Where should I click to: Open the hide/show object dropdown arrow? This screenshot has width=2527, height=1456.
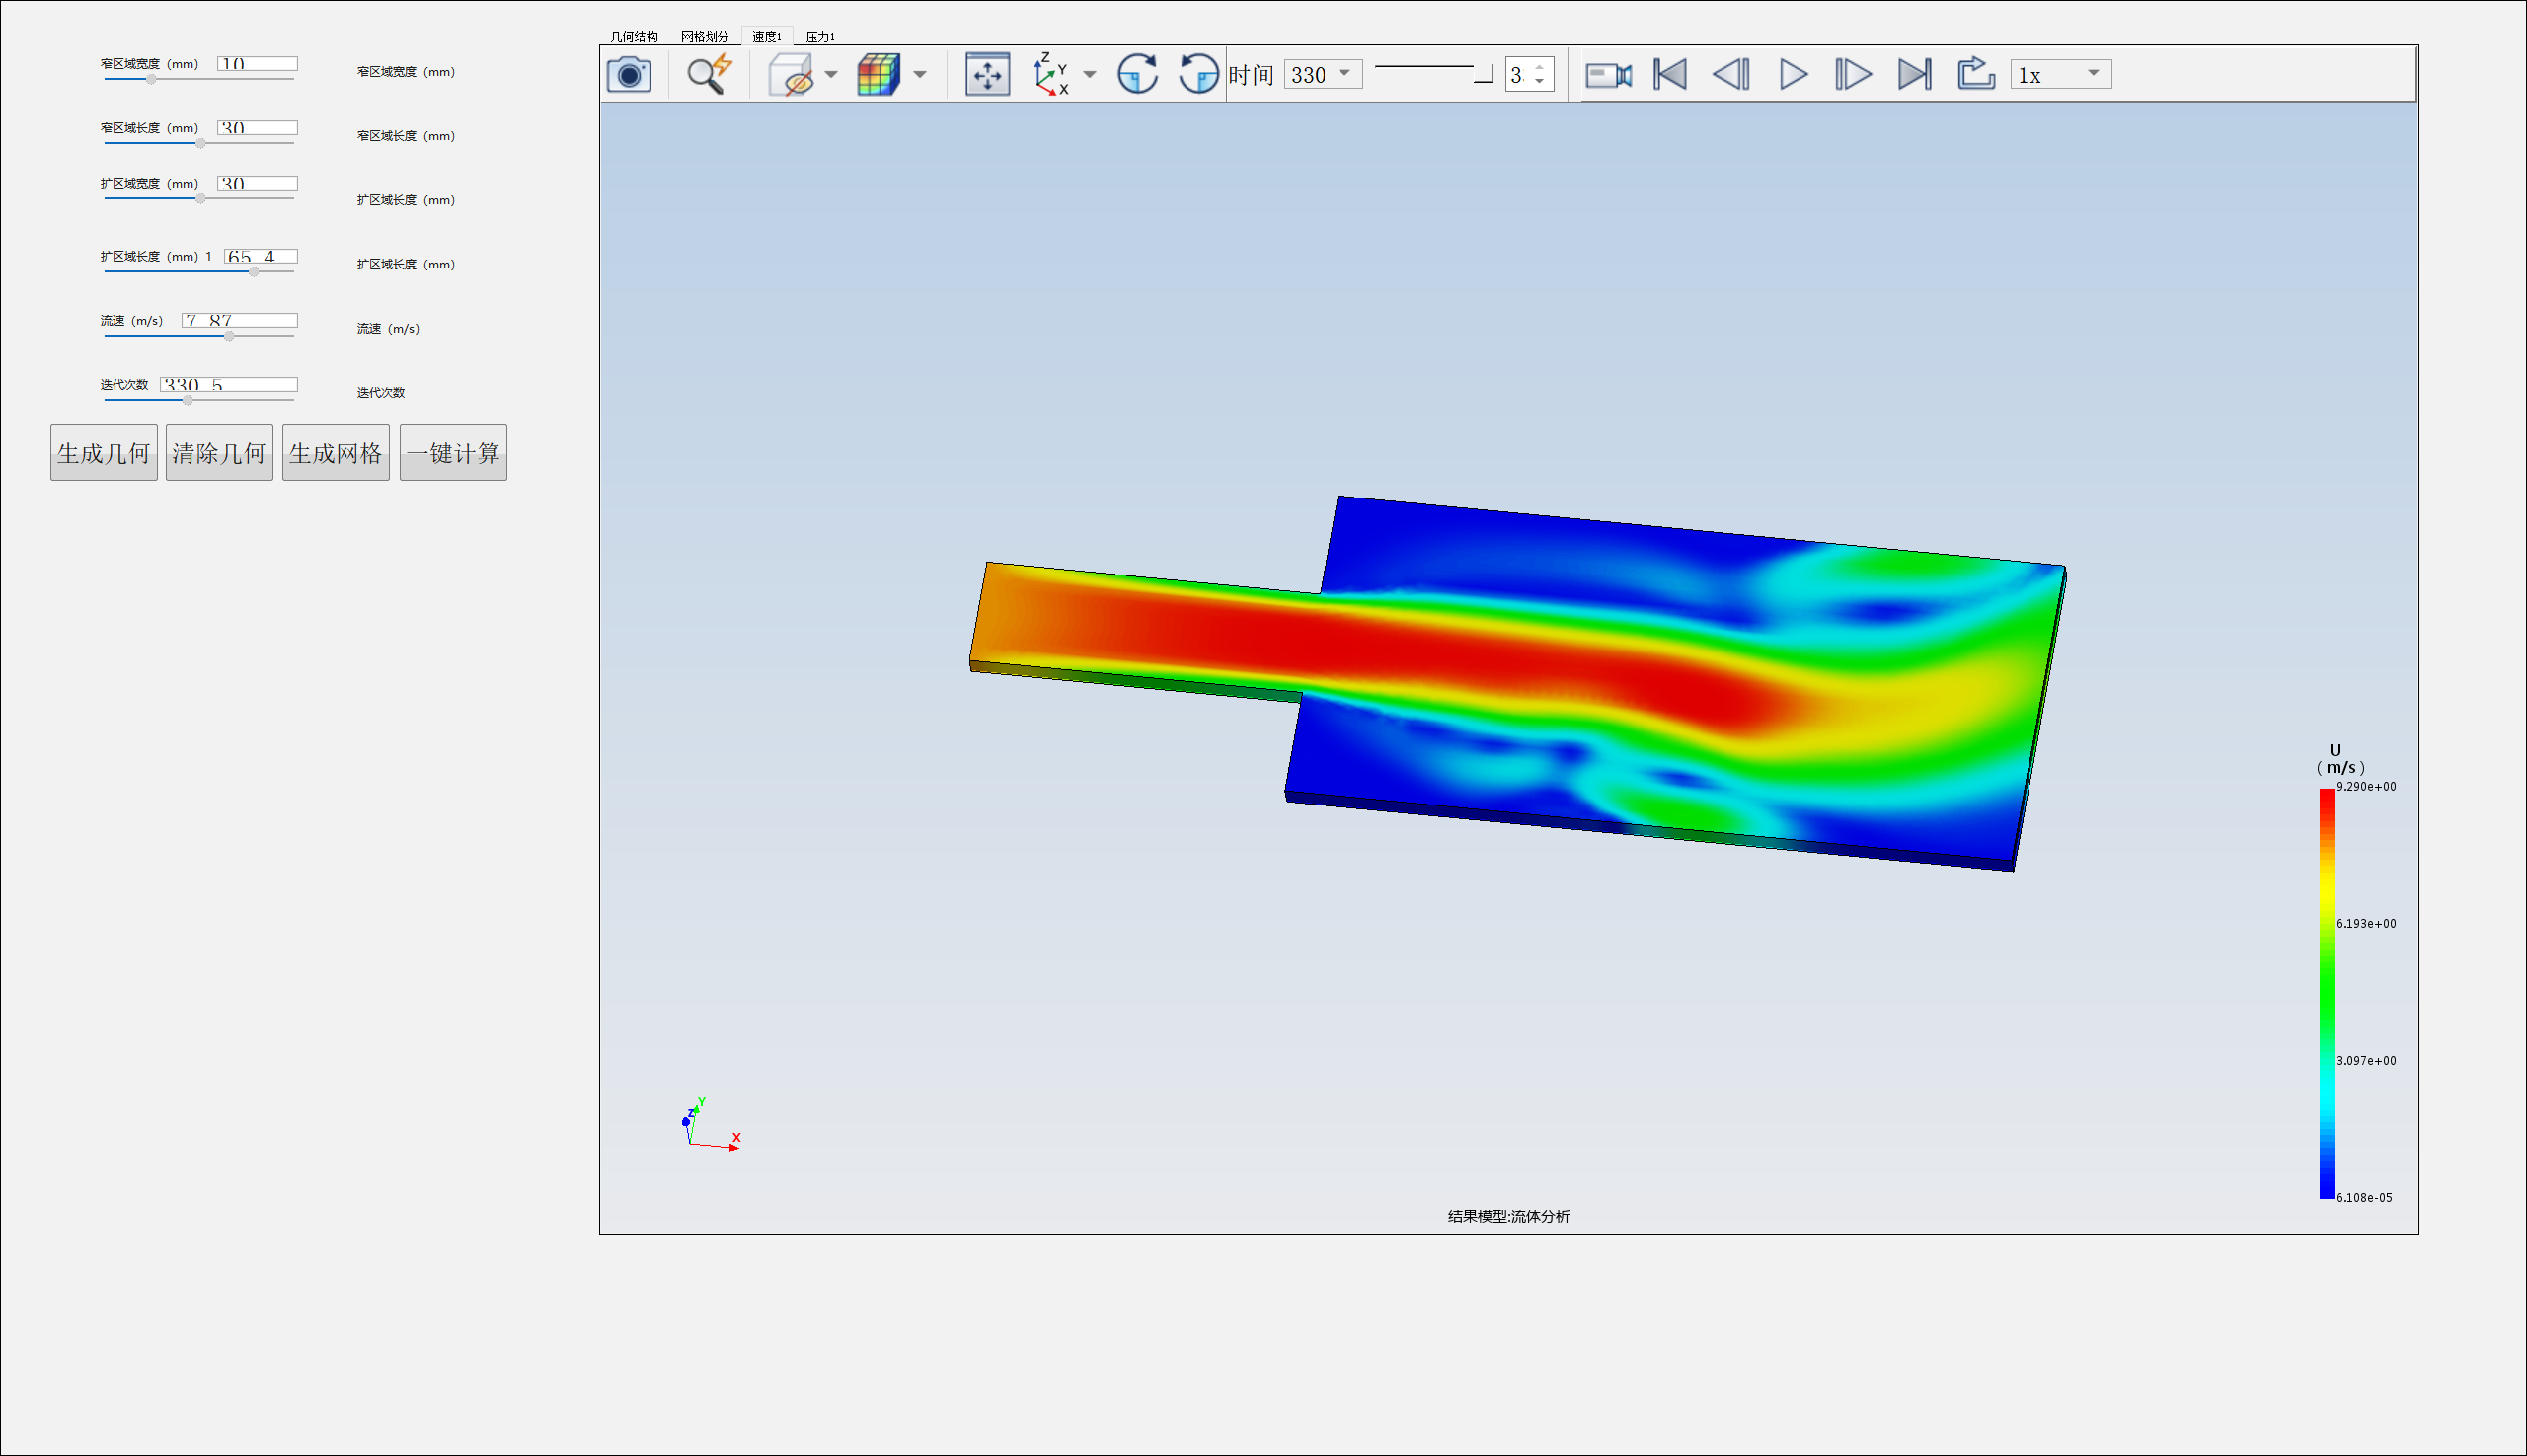pyautogui.click(x=831, y=75)
